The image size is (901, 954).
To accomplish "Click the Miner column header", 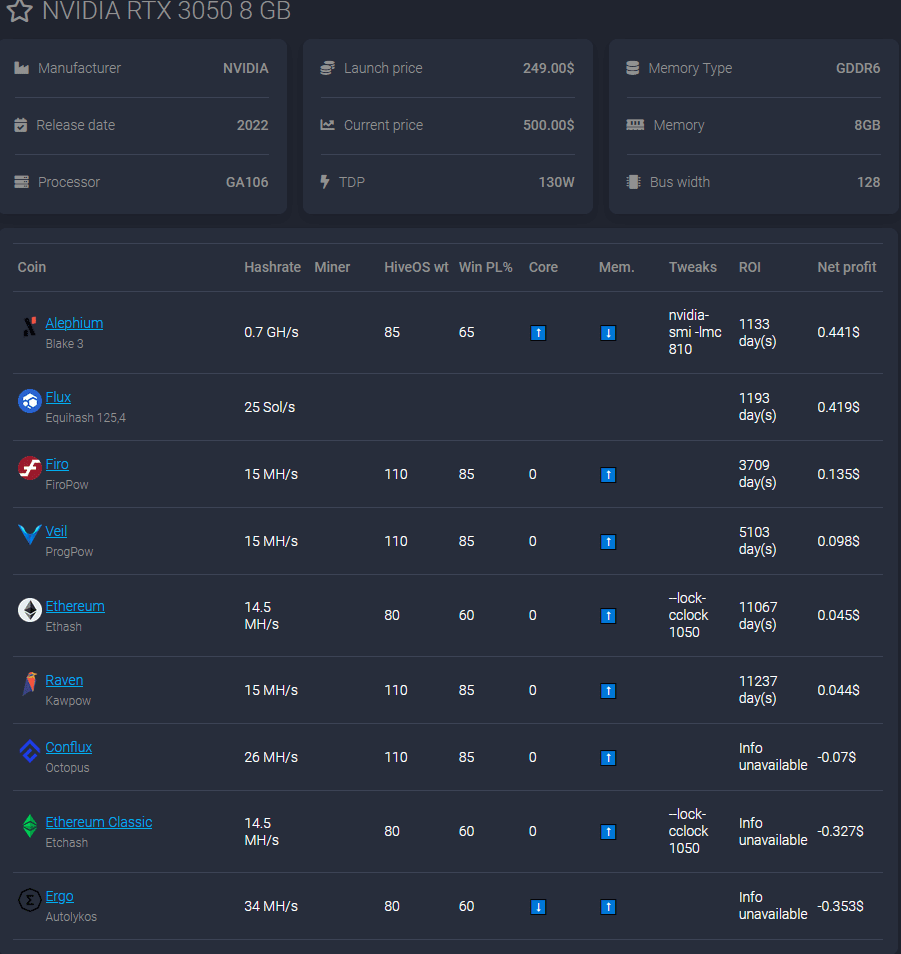I will tap(332, 267).
